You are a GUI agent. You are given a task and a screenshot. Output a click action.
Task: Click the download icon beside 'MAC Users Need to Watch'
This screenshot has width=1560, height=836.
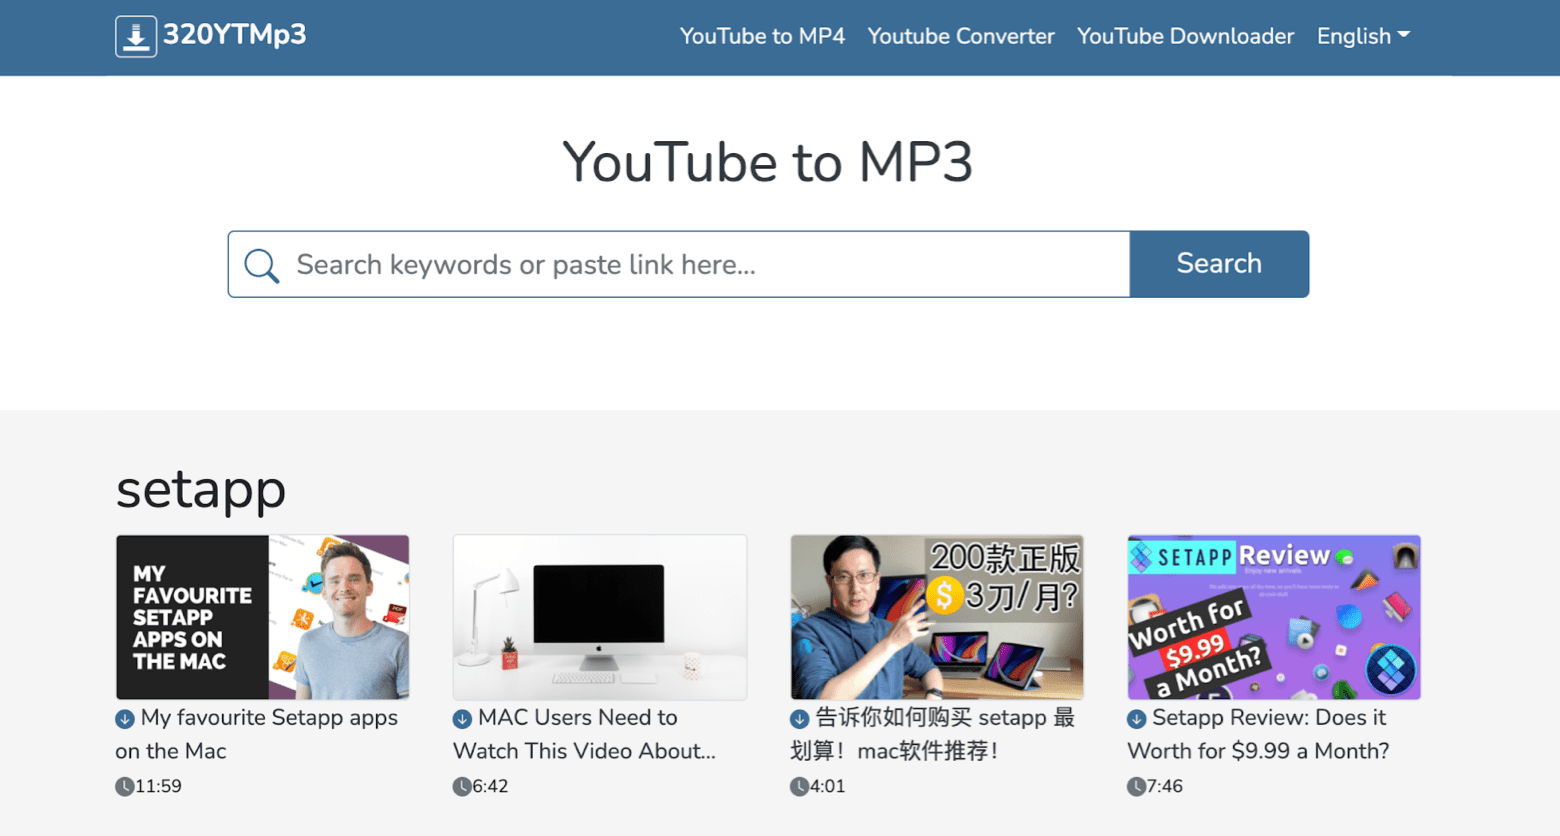click(461, 718)
